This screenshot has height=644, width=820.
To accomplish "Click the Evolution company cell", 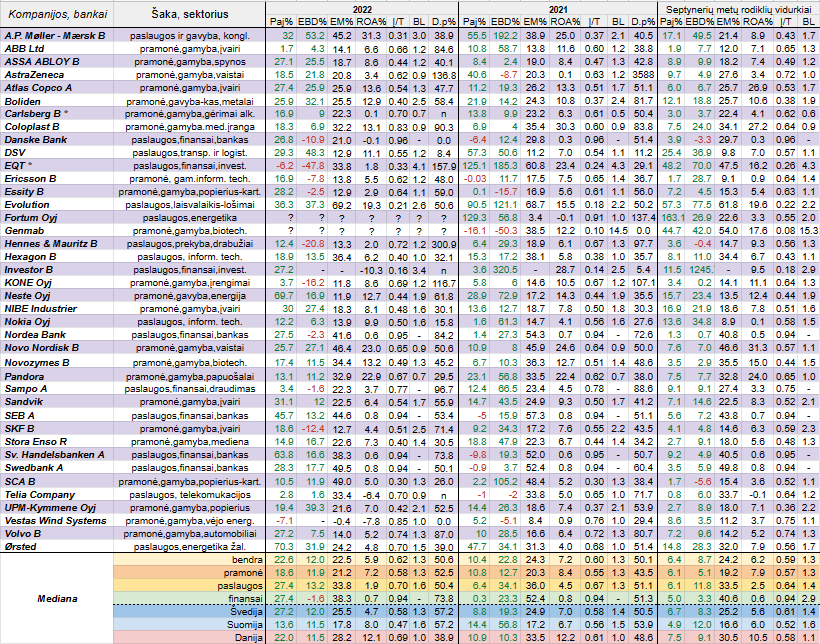I will coord(57,205).
